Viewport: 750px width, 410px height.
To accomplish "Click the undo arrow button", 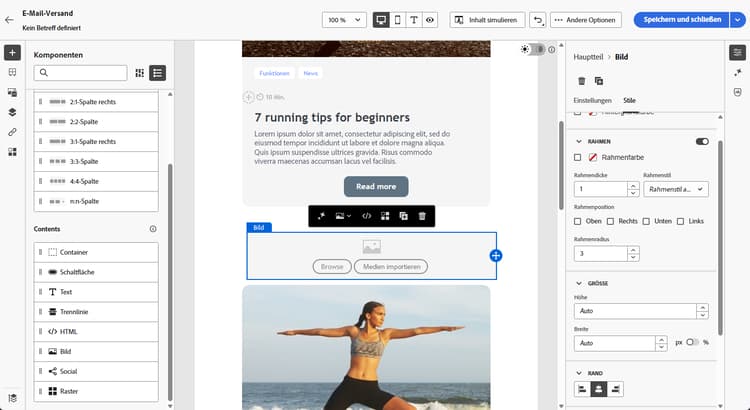I will 538,20.
